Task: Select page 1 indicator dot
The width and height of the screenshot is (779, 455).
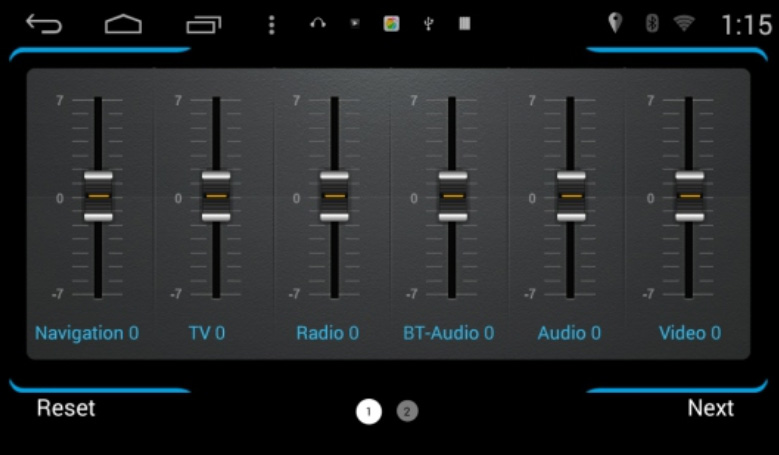Action: click(x=369, y=411)
